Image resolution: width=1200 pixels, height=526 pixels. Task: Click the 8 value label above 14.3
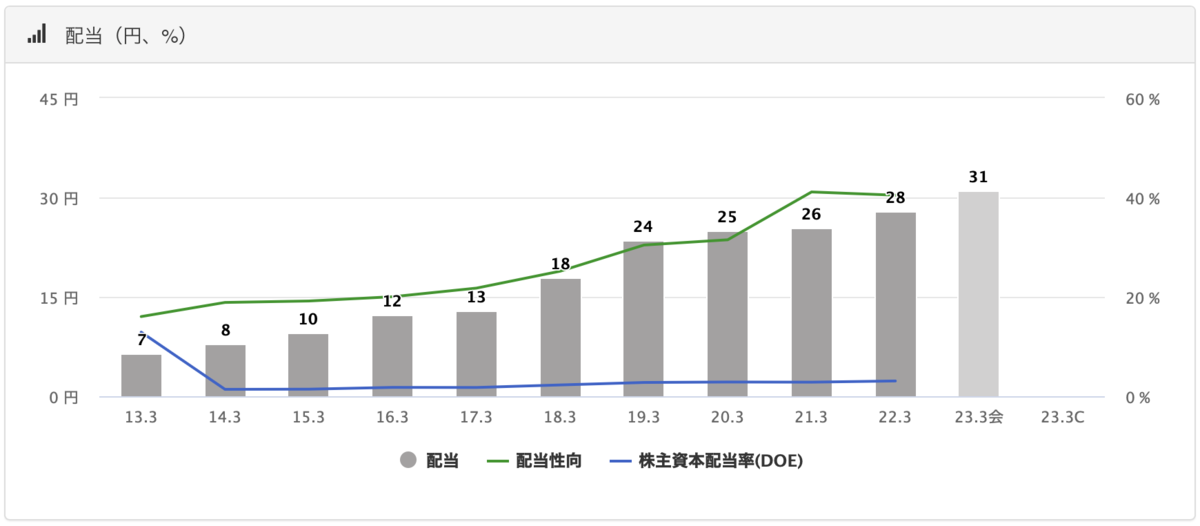[225, 331]
